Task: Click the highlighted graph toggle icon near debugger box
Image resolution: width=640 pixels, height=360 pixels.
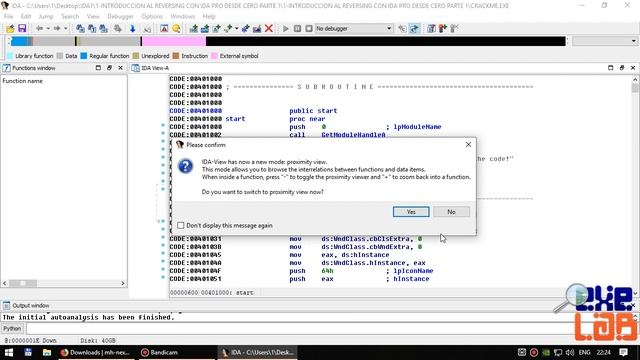Action: coord(414,29)
